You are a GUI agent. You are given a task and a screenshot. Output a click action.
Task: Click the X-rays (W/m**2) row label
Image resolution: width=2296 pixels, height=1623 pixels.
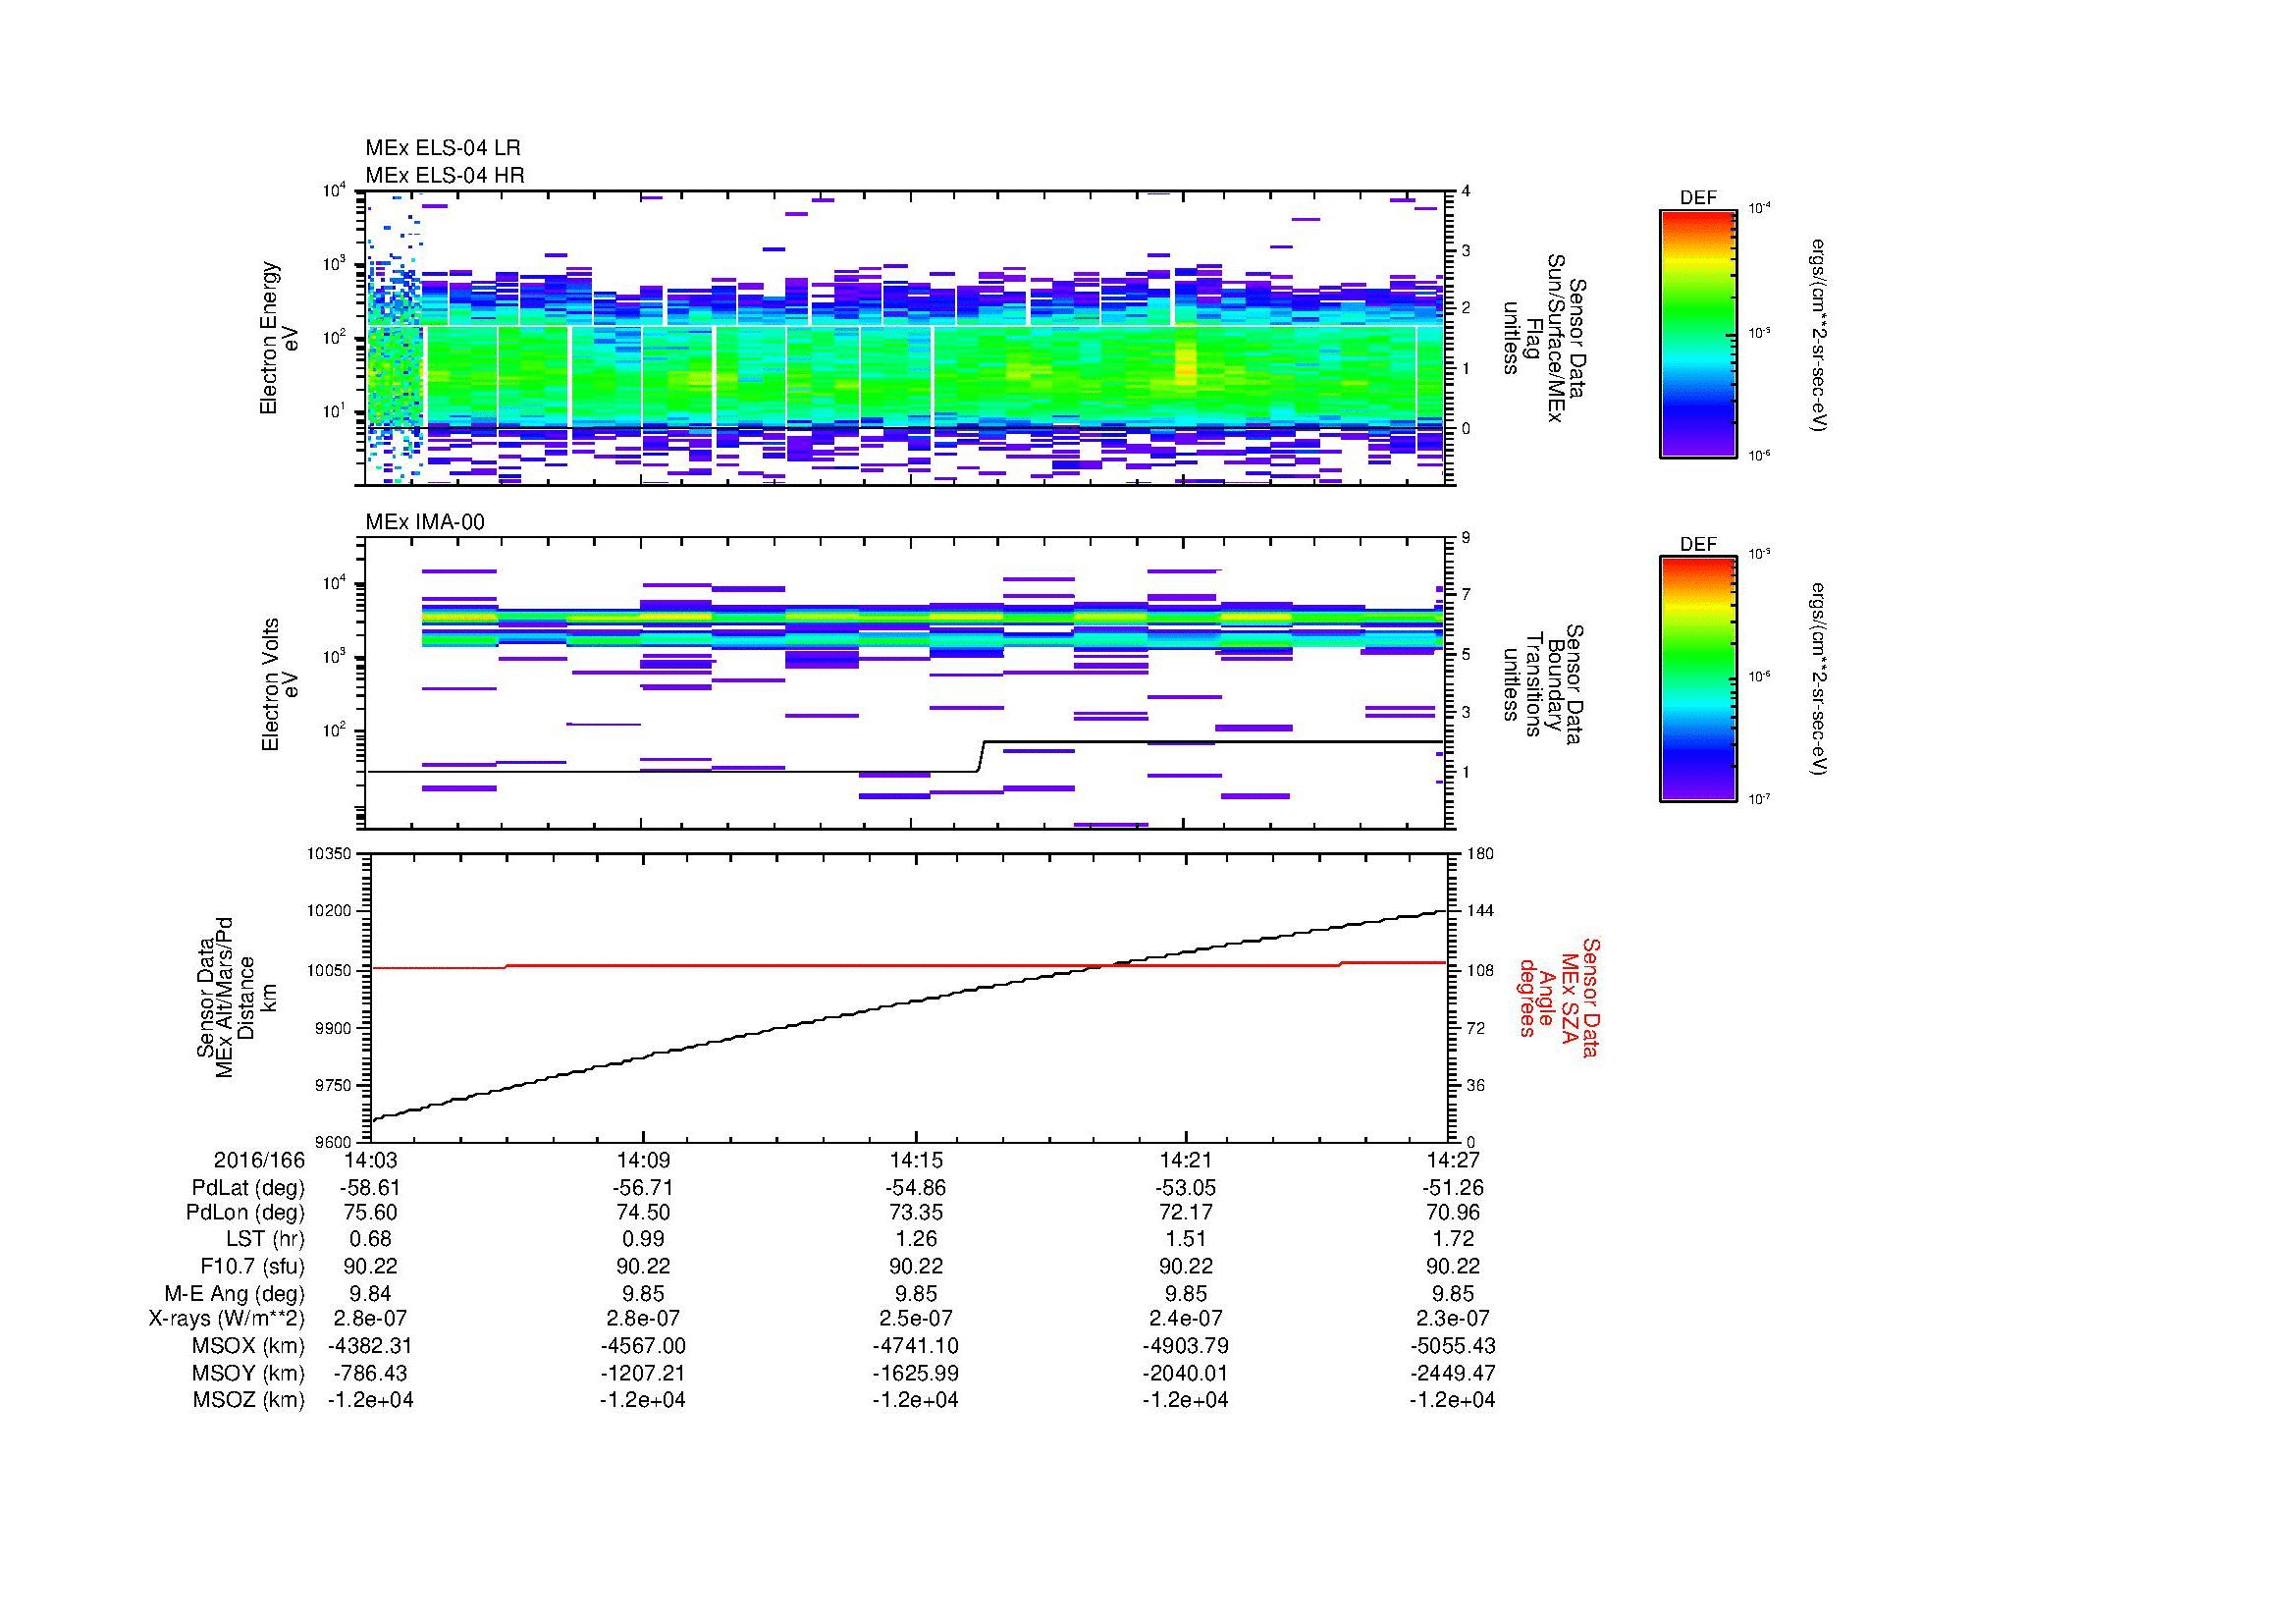[x=226, y=1318]
